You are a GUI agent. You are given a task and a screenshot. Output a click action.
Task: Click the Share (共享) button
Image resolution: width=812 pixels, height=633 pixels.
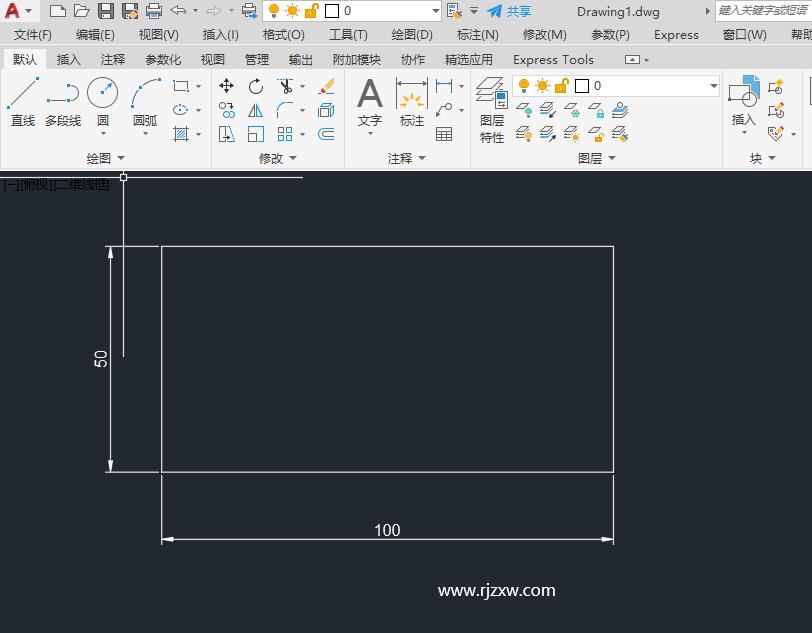[x=509, y=10]
